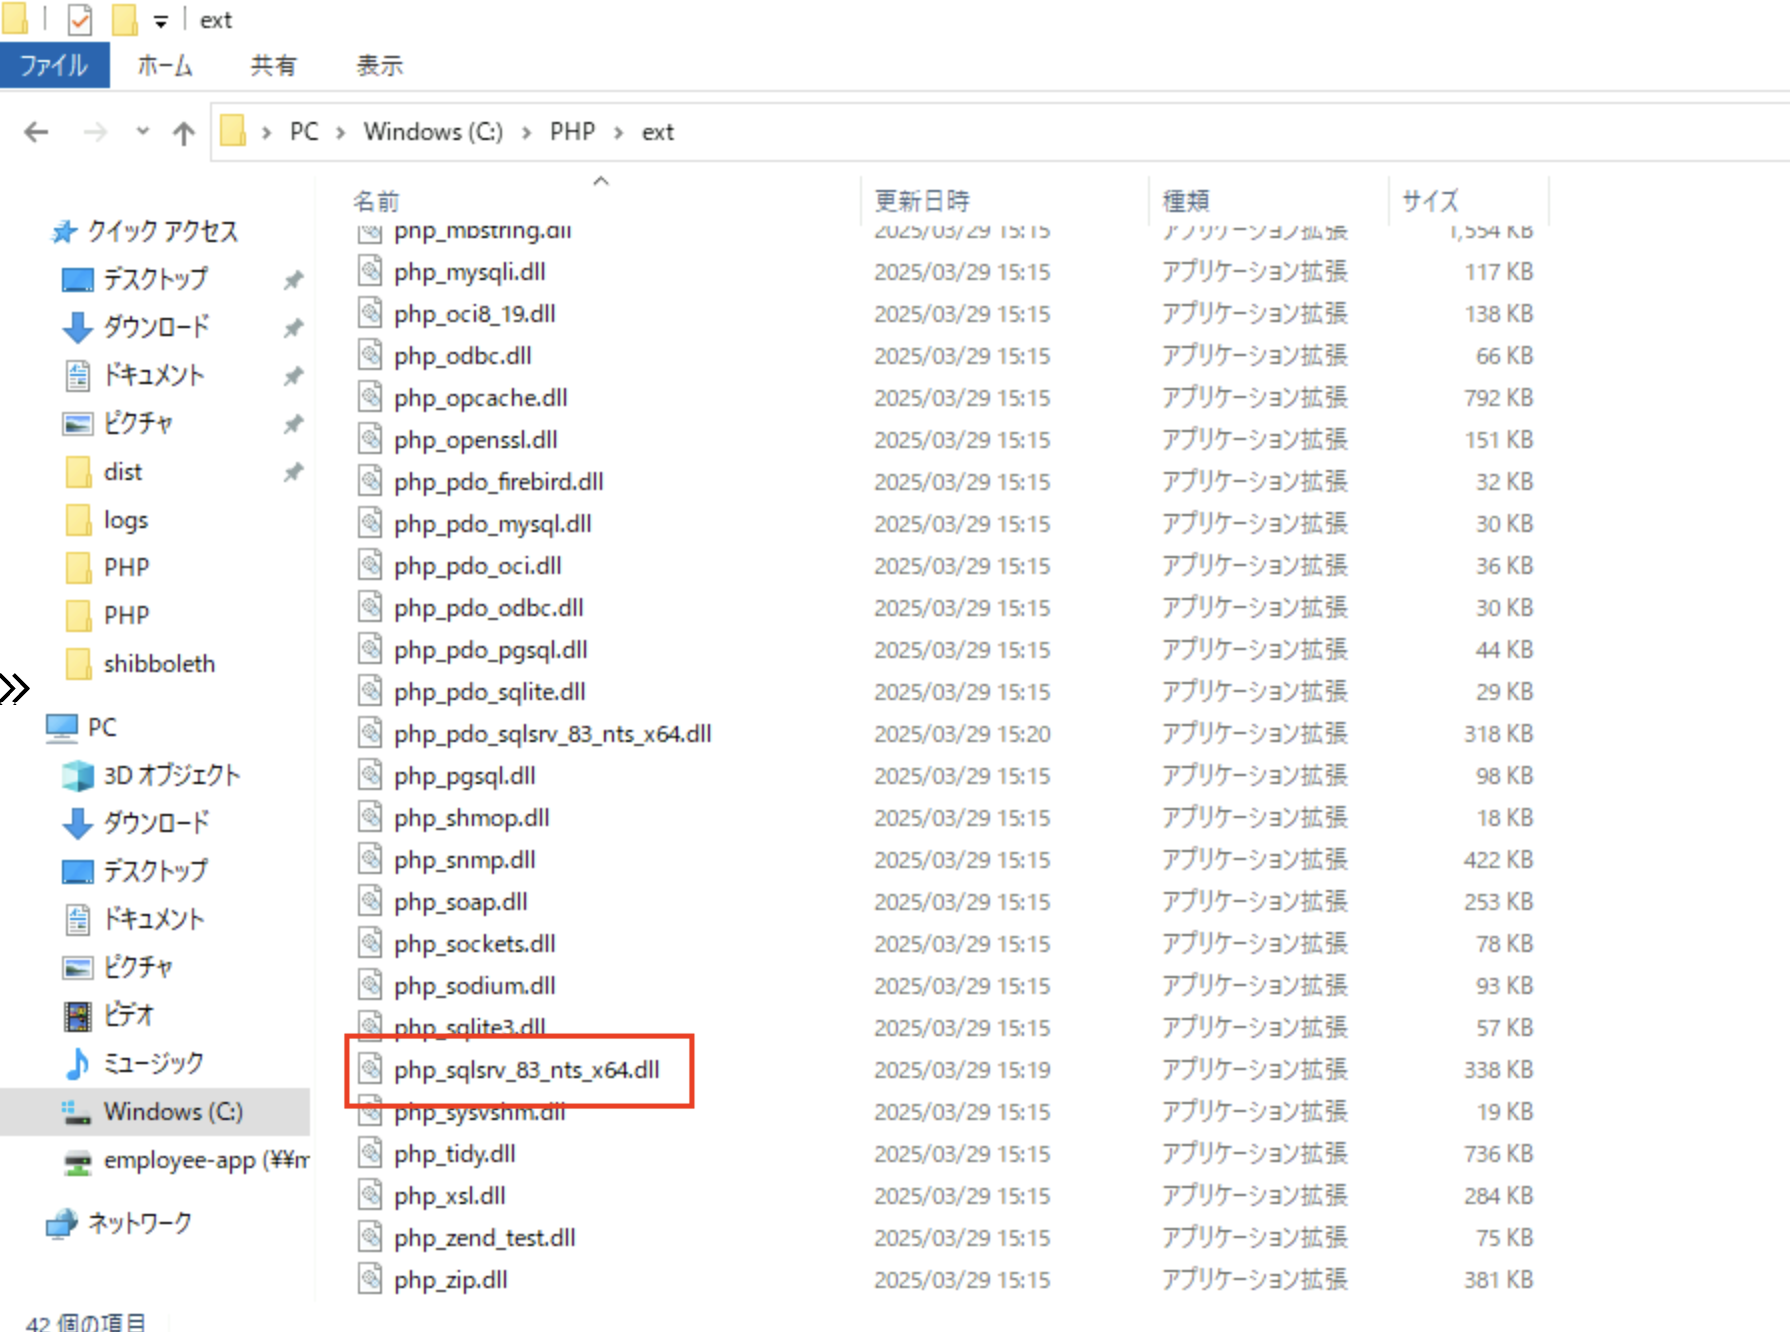Viewport: 1790px width, 1332px height.
Task: Click the Forward navigation arrow
Action: tap(95, 132)
